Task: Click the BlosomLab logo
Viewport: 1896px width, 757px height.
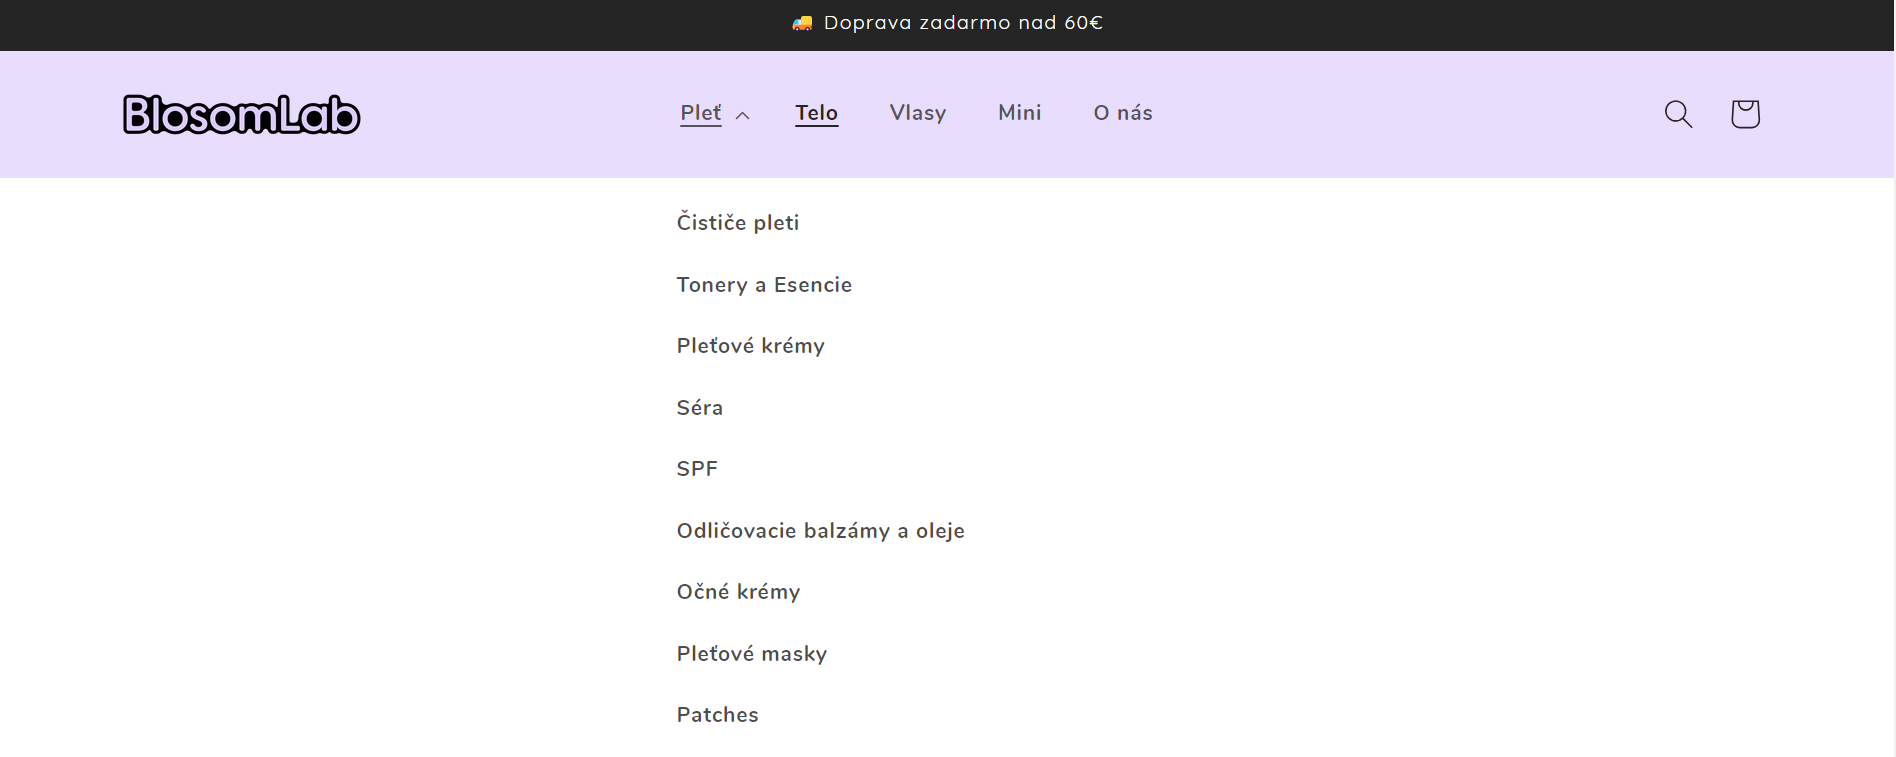Action: point(241,115)
